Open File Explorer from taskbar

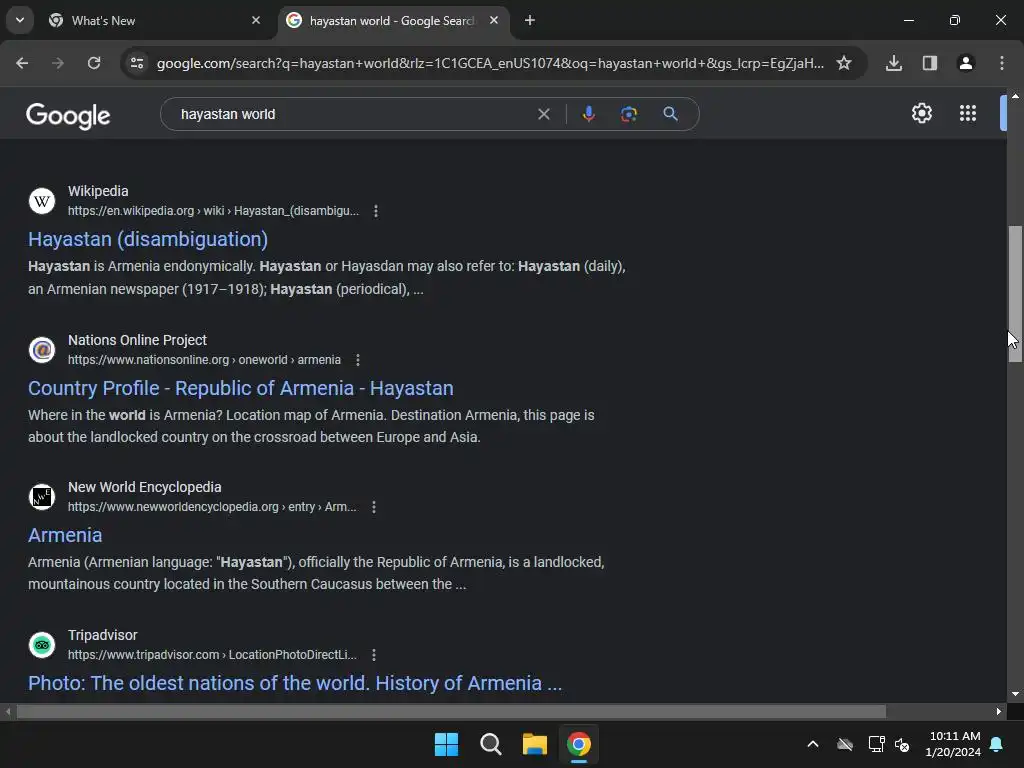[534, 744]
